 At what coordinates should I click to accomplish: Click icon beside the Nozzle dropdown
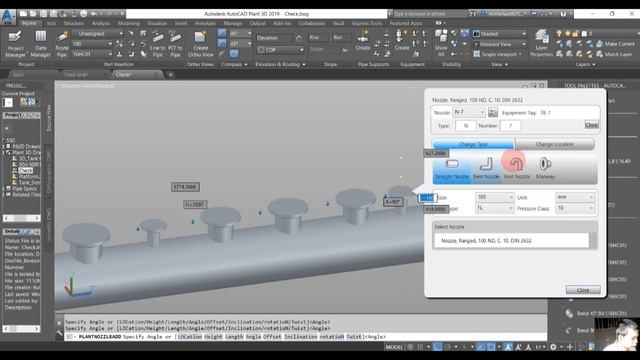coord(493,112)
